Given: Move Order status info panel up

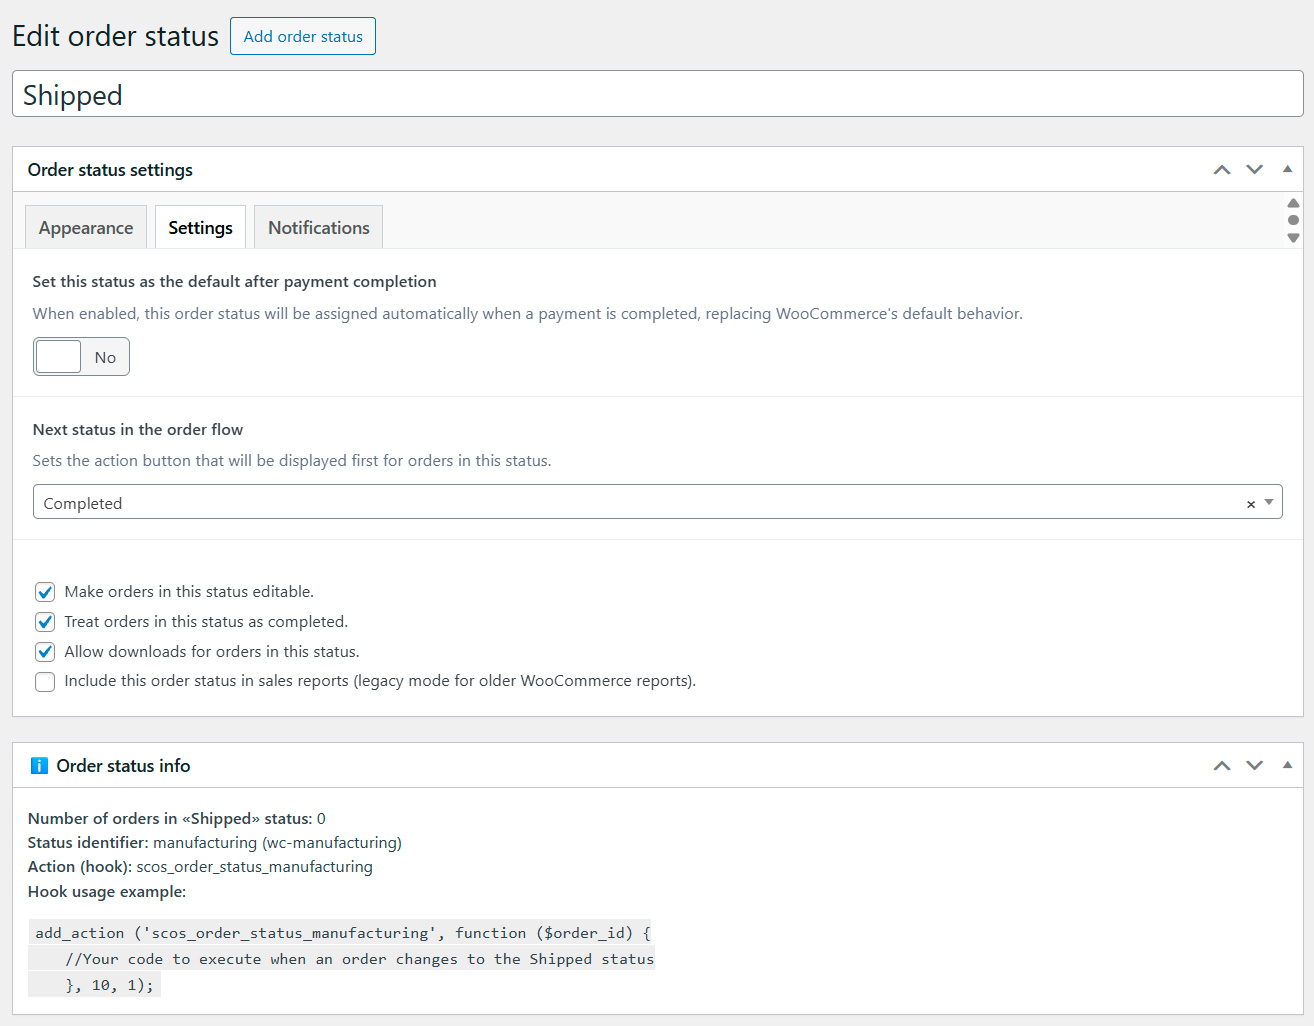Looking at the screenshot, I should pyautogui.click(x=1221, y=766).
